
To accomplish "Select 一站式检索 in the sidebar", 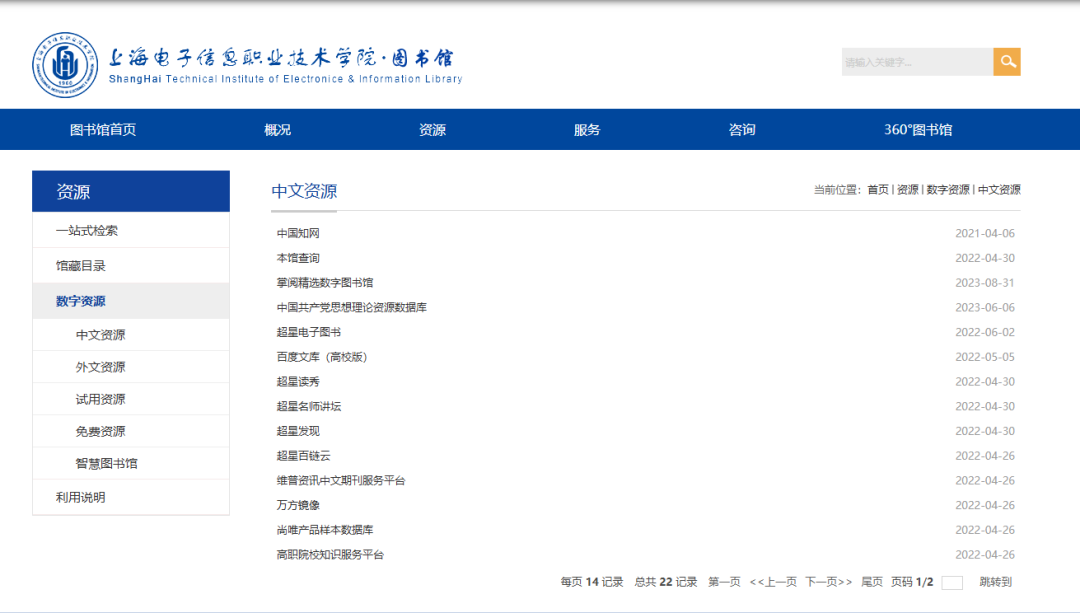I will (87, 231).
